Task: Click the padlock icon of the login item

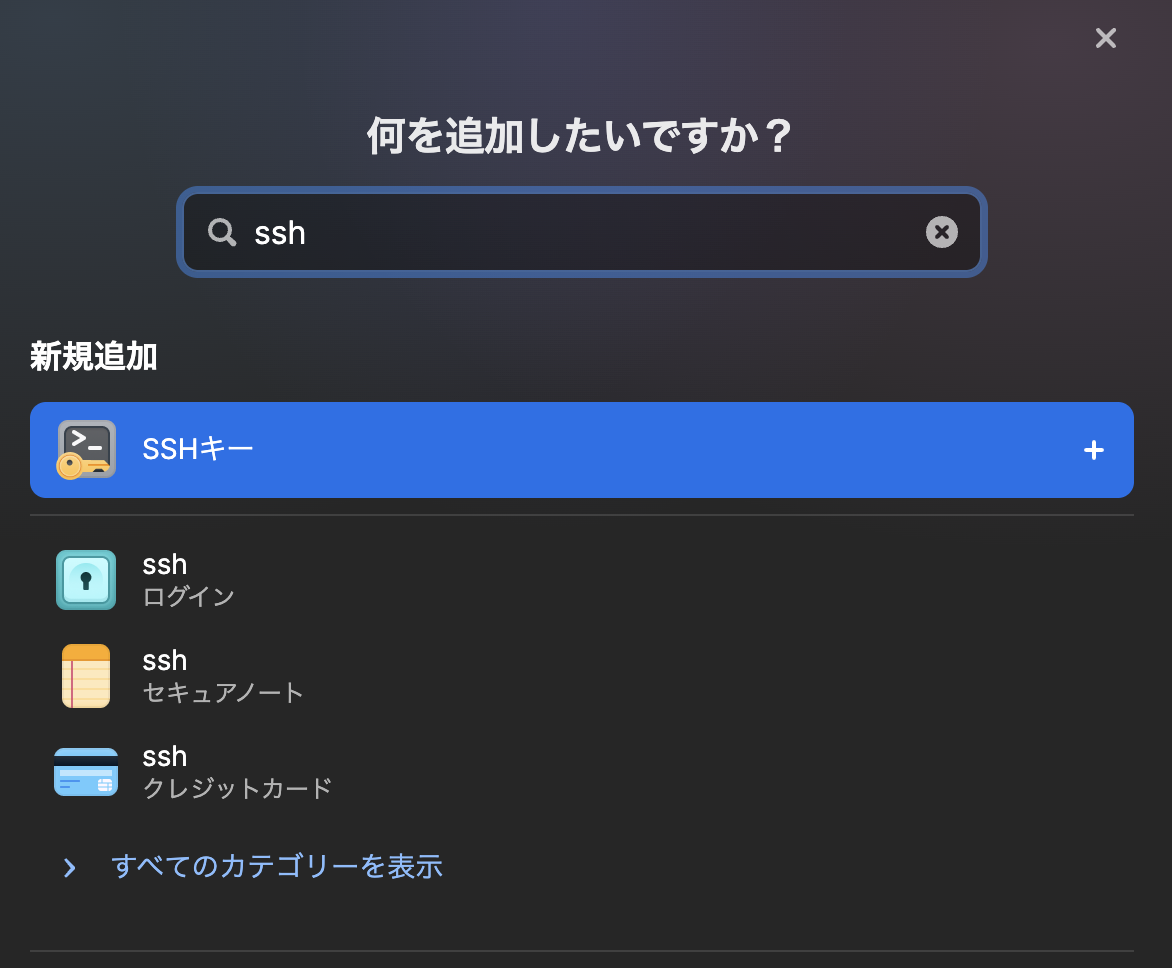Action: [x=85, y=580]
